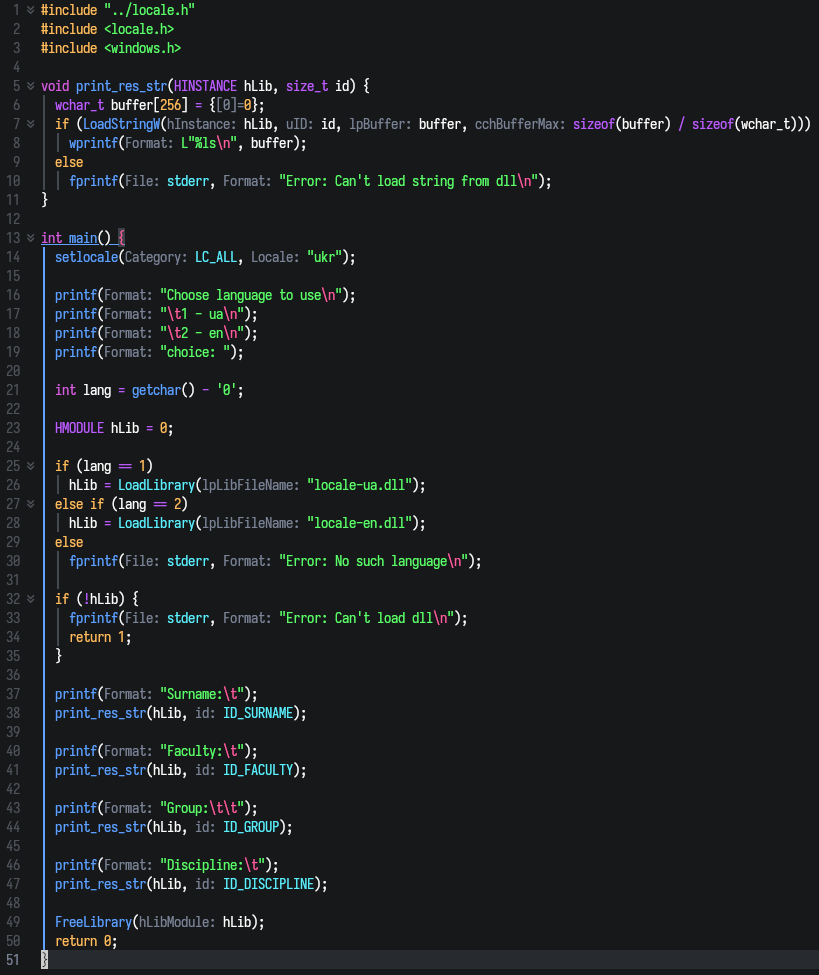The width and height of the screenshot is (819, 975).
Task: Click the "Surname:\t" format string
Action: [202, 694]
